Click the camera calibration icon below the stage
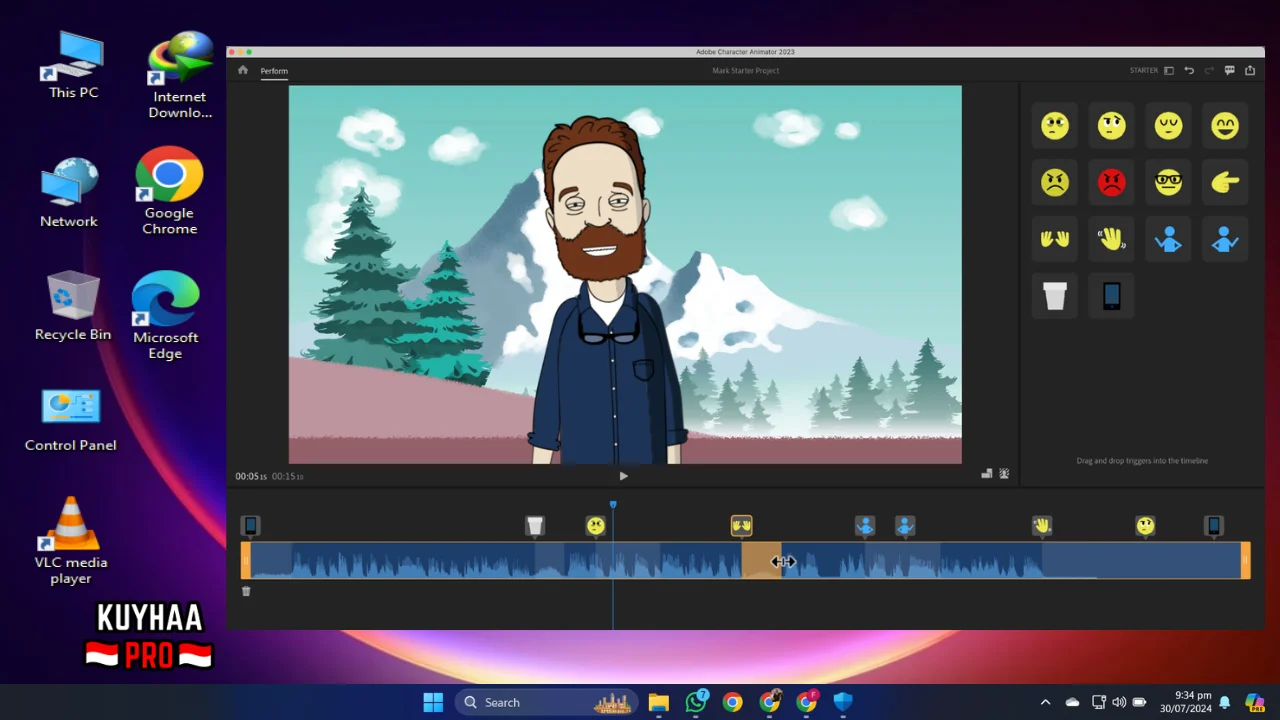 [x=1004, y=474]
